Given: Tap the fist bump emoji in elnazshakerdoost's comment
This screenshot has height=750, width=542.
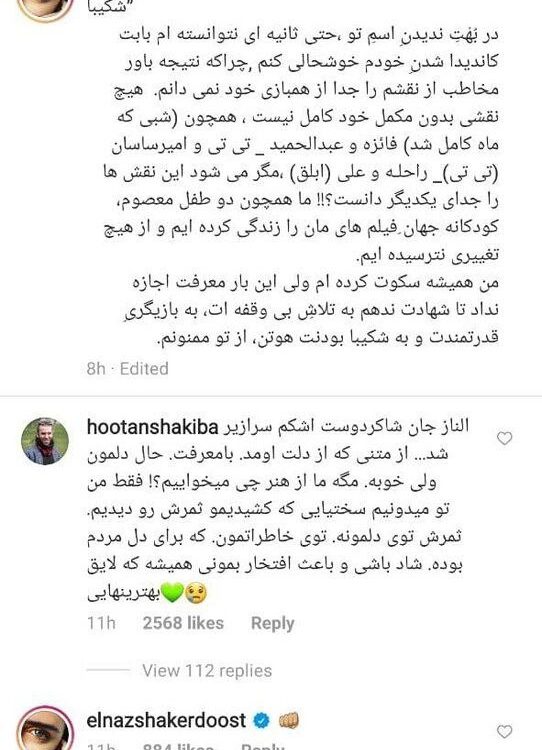Looking at the screenshot, I should 288,720.
